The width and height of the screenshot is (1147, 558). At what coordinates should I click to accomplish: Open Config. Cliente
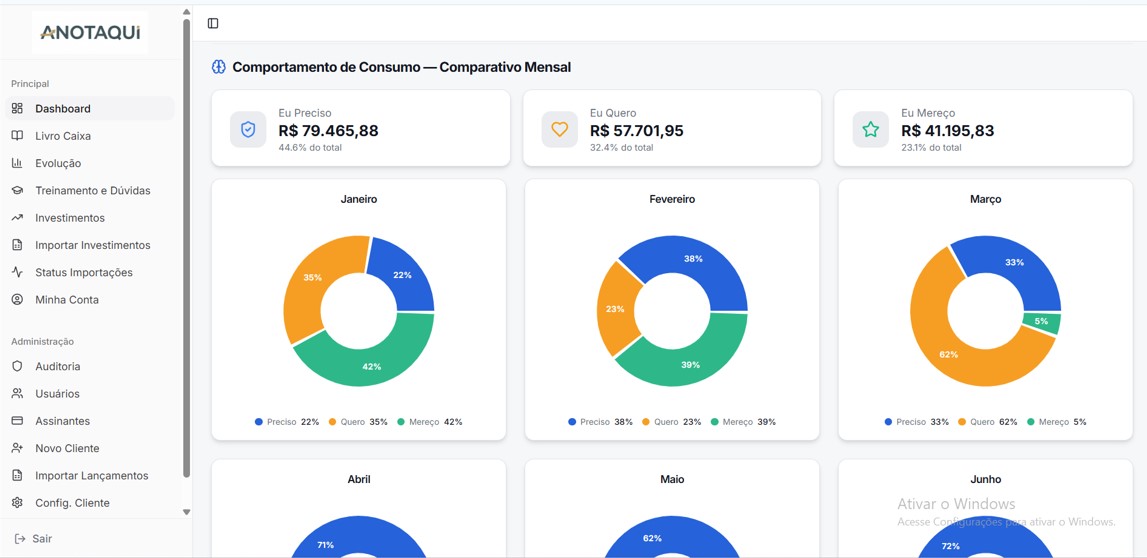tap(90, 503)
